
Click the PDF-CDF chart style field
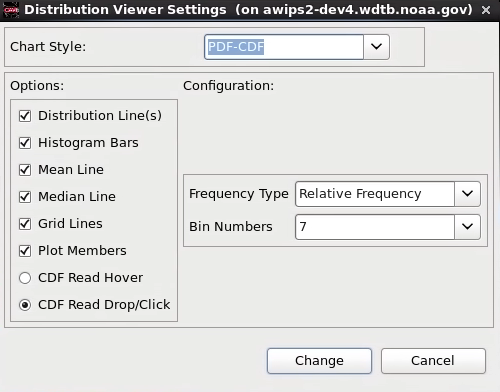(284, 47)
